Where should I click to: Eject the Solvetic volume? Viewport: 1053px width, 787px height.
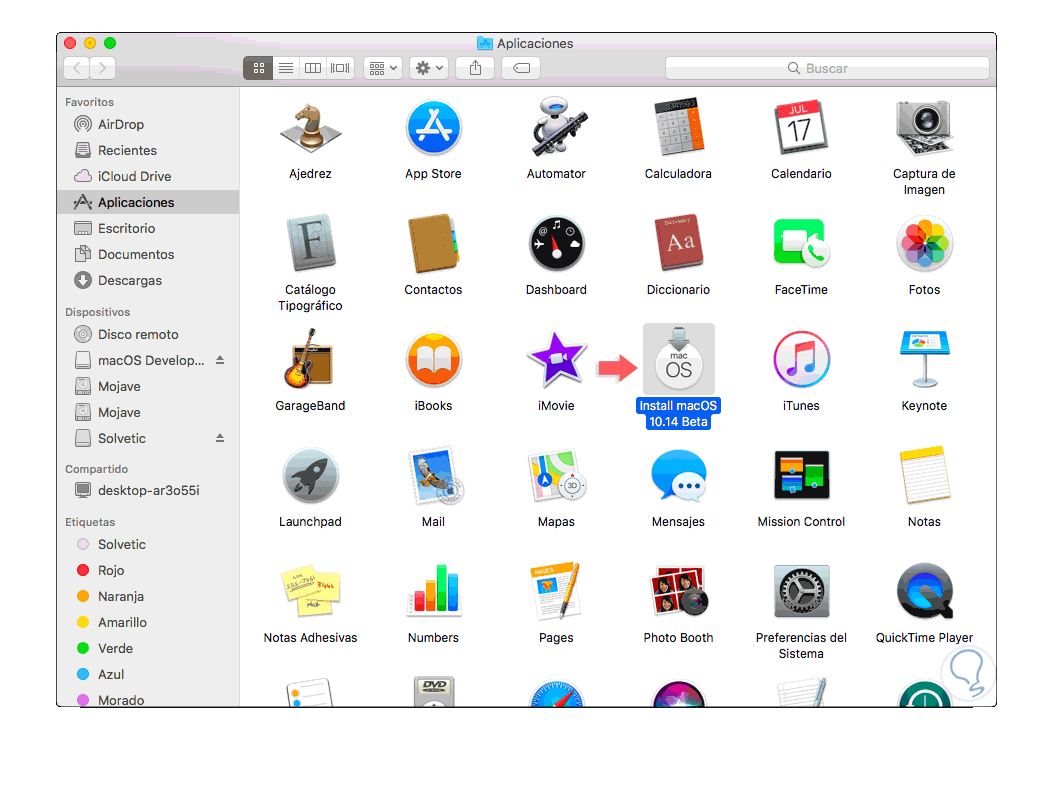tap(220, 438)
